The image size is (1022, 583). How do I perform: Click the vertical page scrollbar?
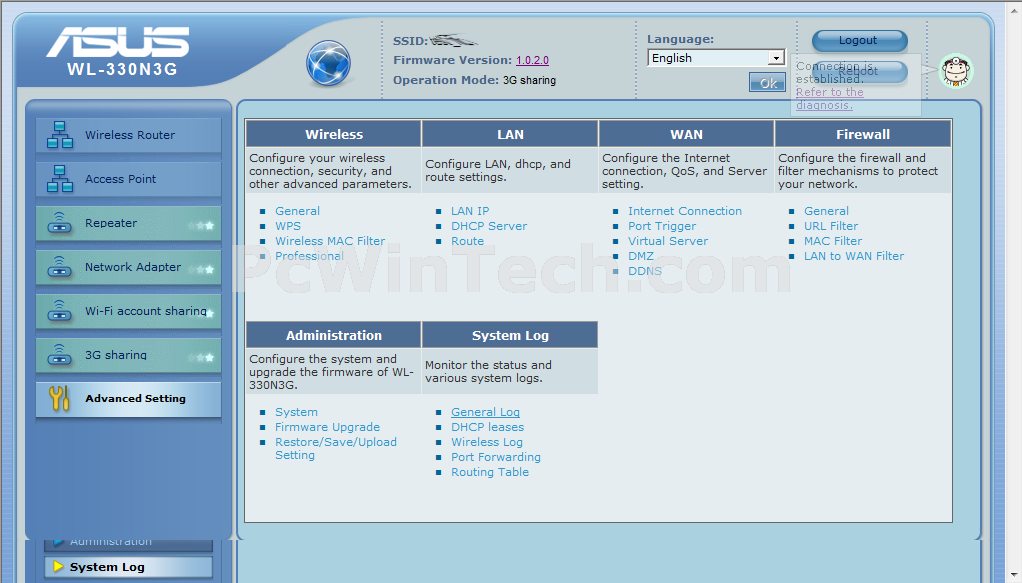coord(1013,292)
